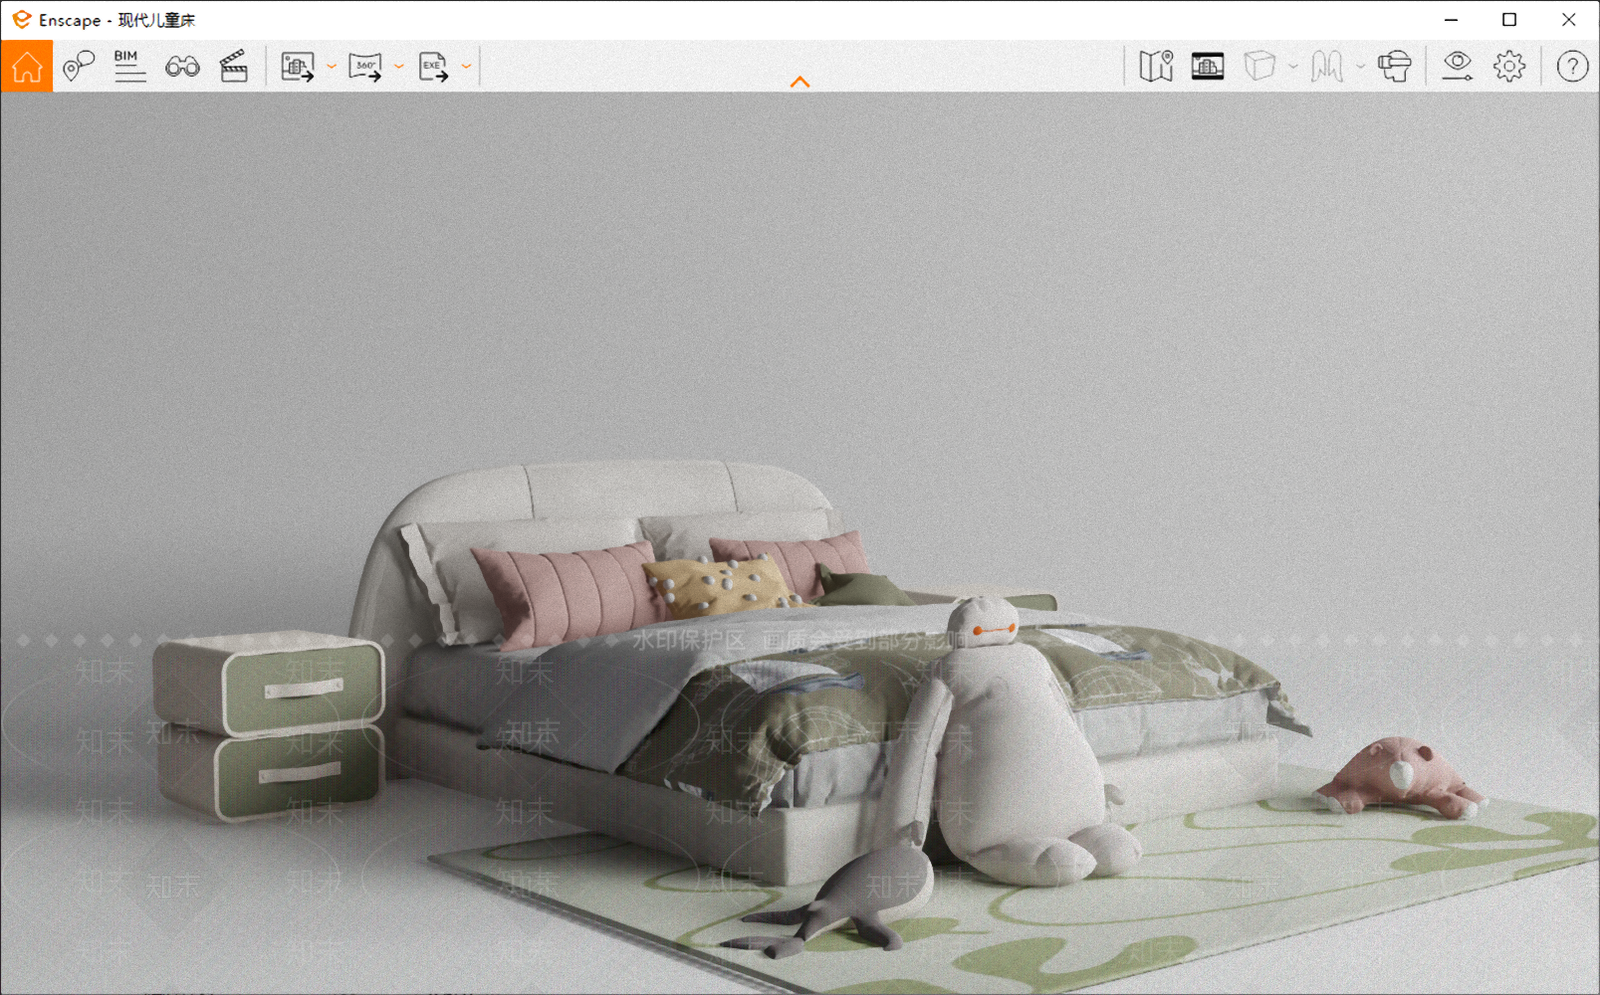Viewport: 1600px width, 995px height.
Task: Expand the cube icon dropdown arrow
Action: tap(1293, 67)
